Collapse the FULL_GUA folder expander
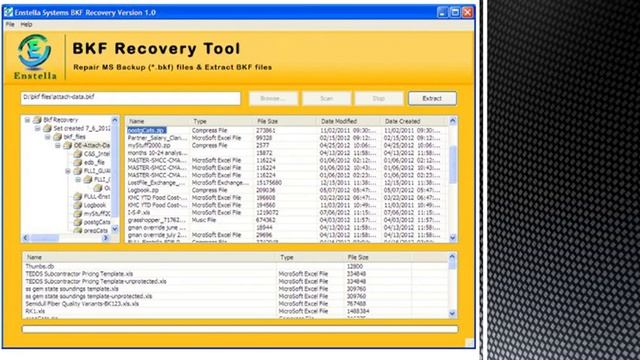Viewport: 640px width, 360px height. pyautogui.click(x=68, y=171)
